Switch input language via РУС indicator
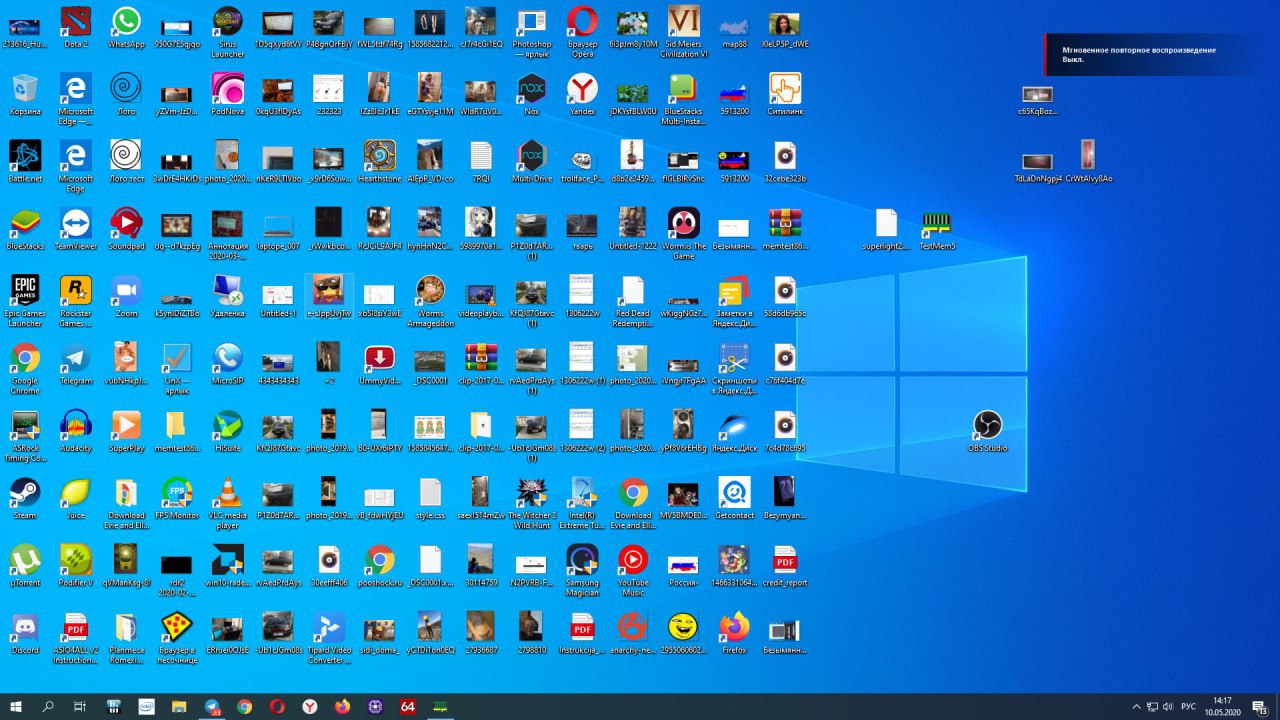The image size is (1280, 720). 1189,707
